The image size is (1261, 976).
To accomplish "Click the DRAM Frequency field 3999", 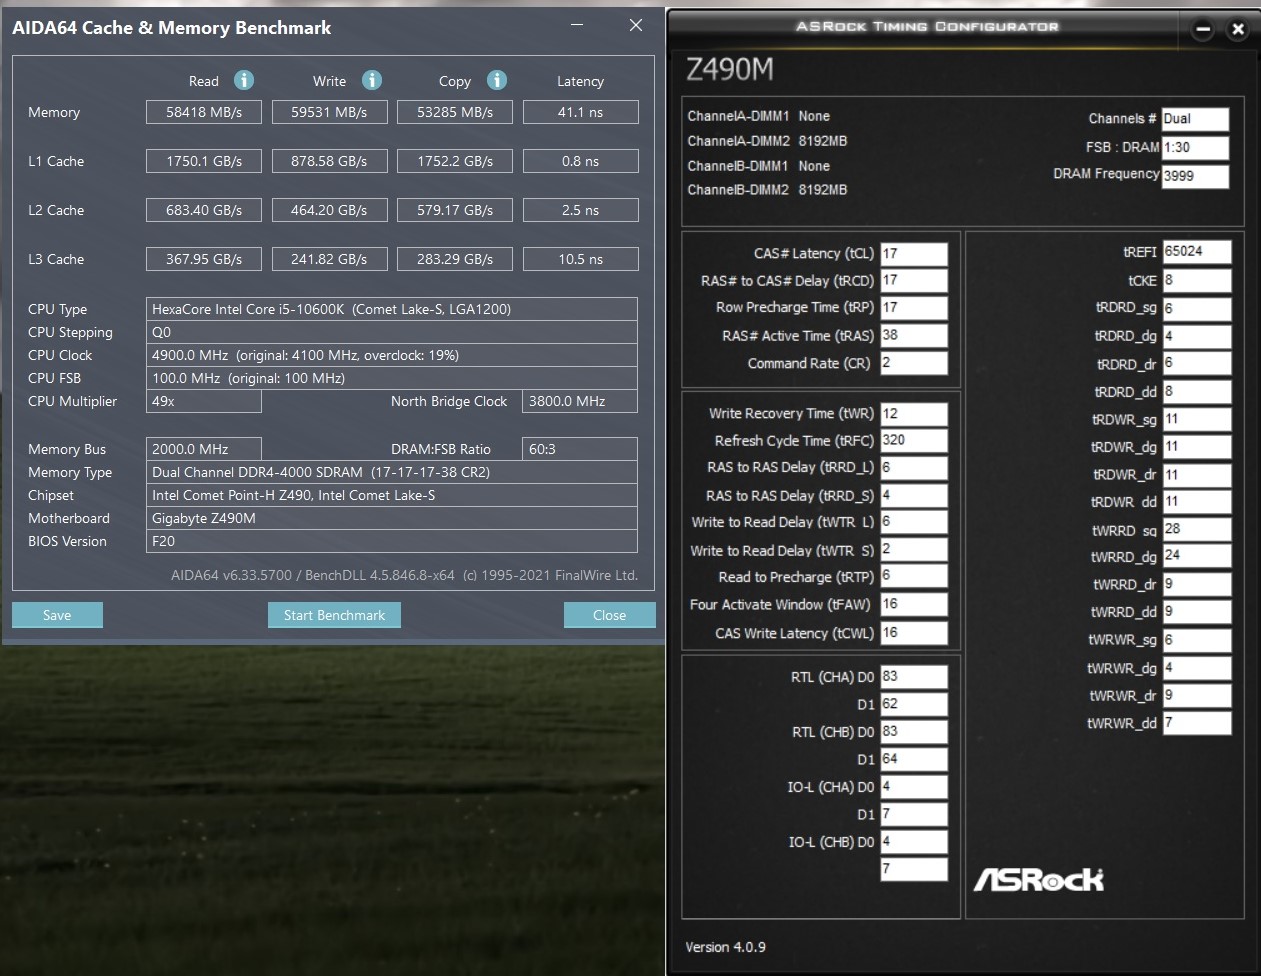I will coord(1195,176).
